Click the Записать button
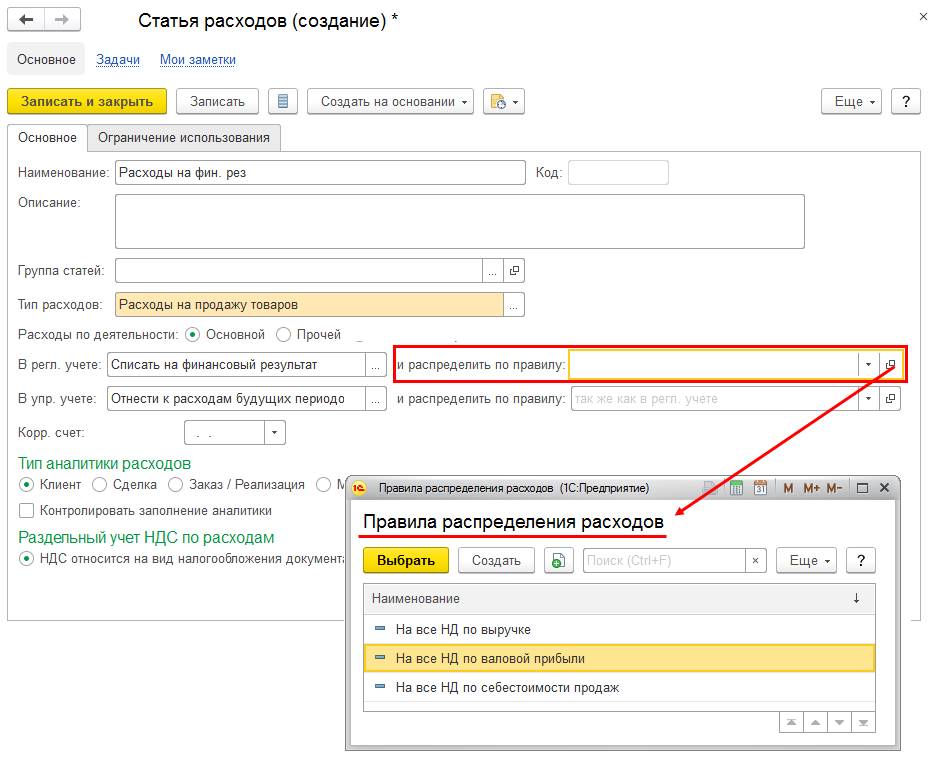The width and height of the screenshot is (934, 766). (217, 101)
